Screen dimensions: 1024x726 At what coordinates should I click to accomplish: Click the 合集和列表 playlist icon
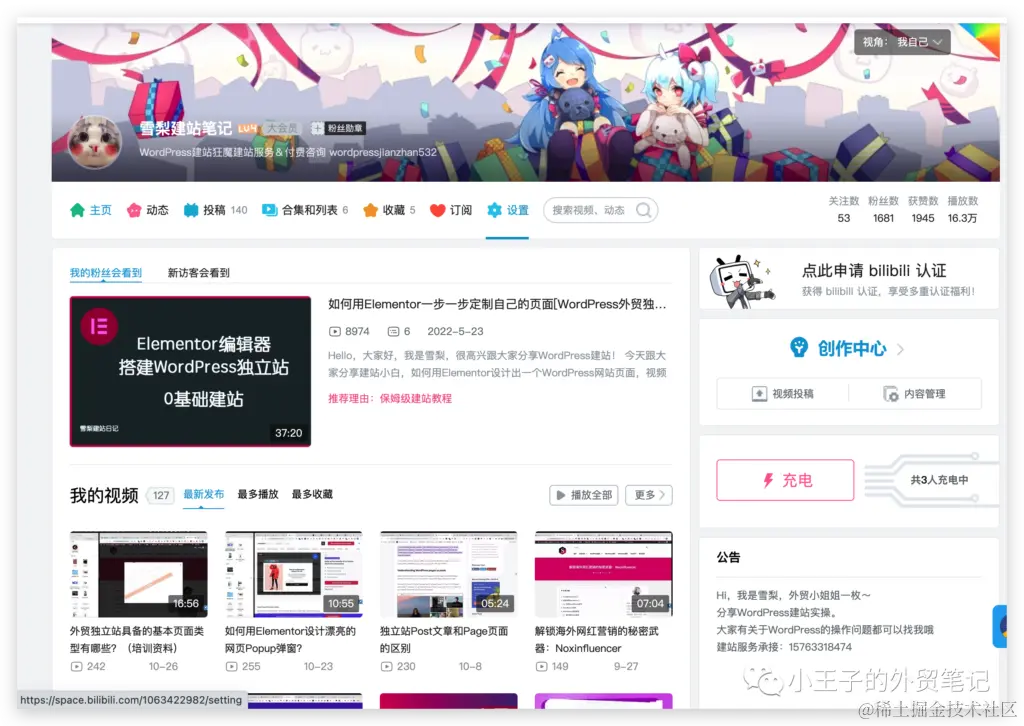pyautogui.click(x=270, y=210)
